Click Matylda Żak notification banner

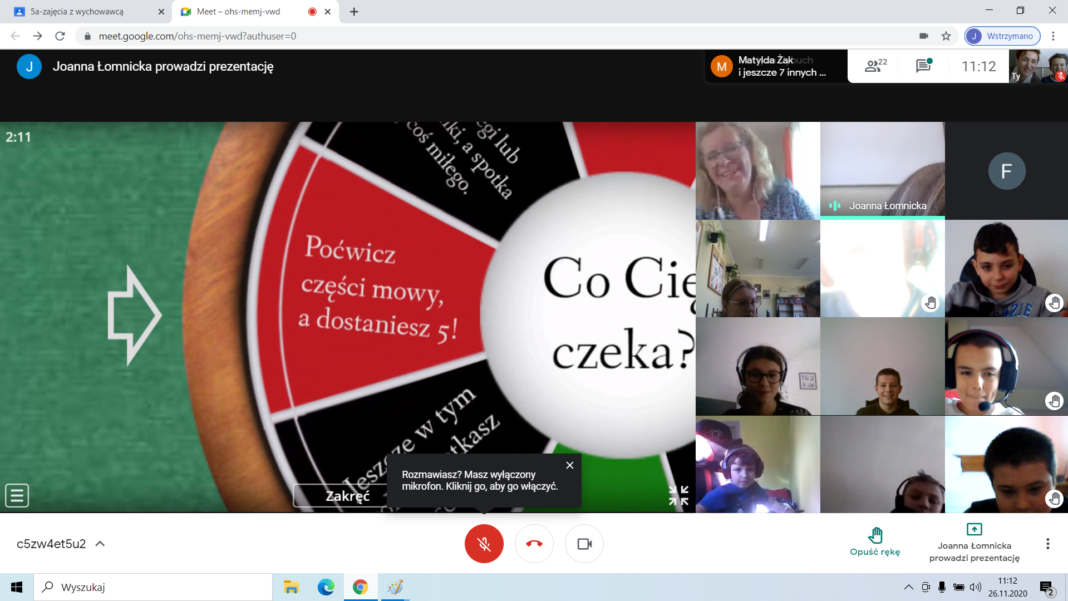click(x=776, y=66)
